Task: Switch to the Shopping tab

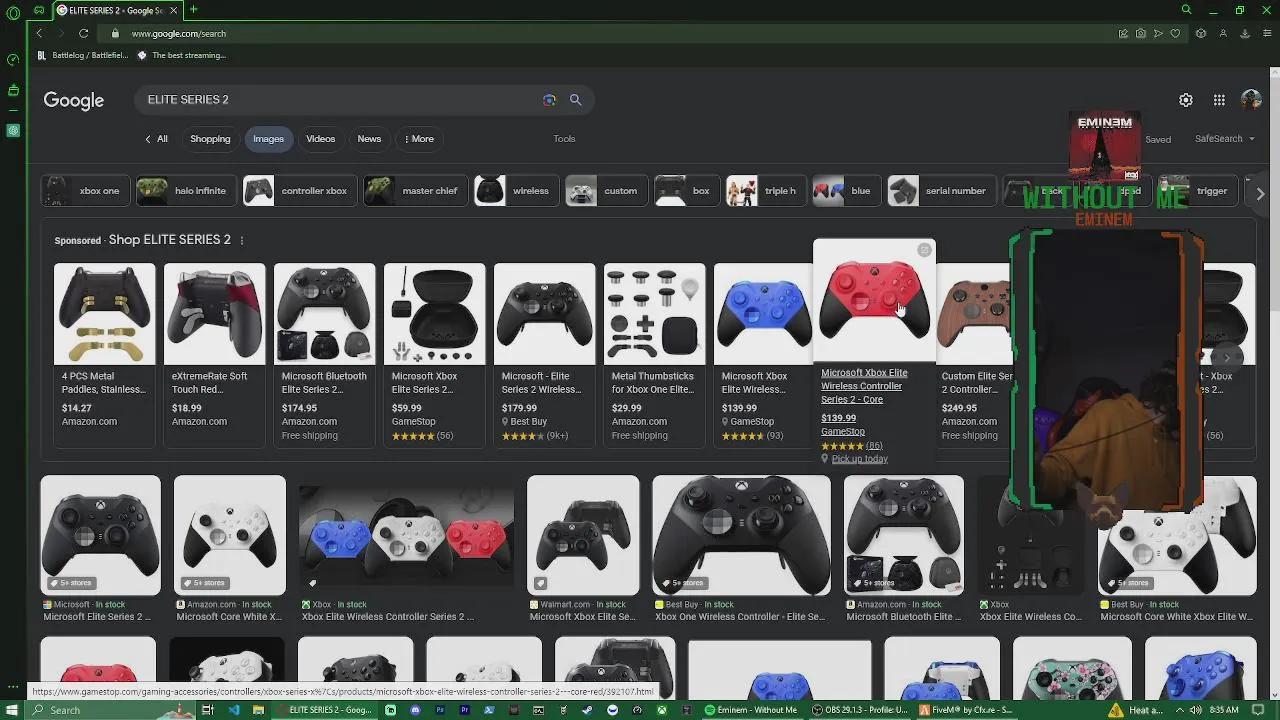Action: 210,139
